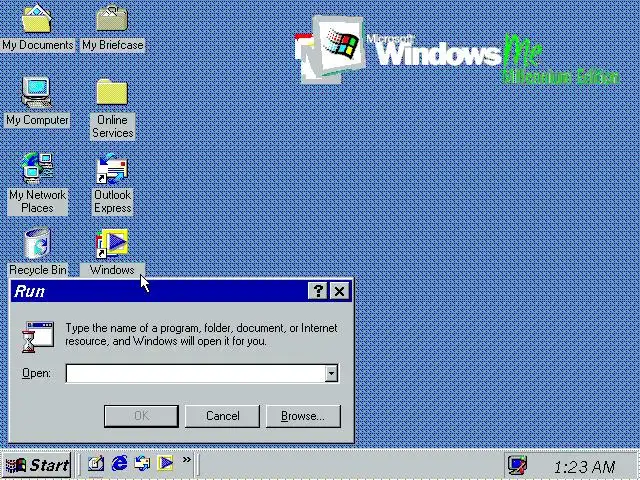
Task: Open Outlook Express from Quick Launch
Action: (x=142, y=463)
